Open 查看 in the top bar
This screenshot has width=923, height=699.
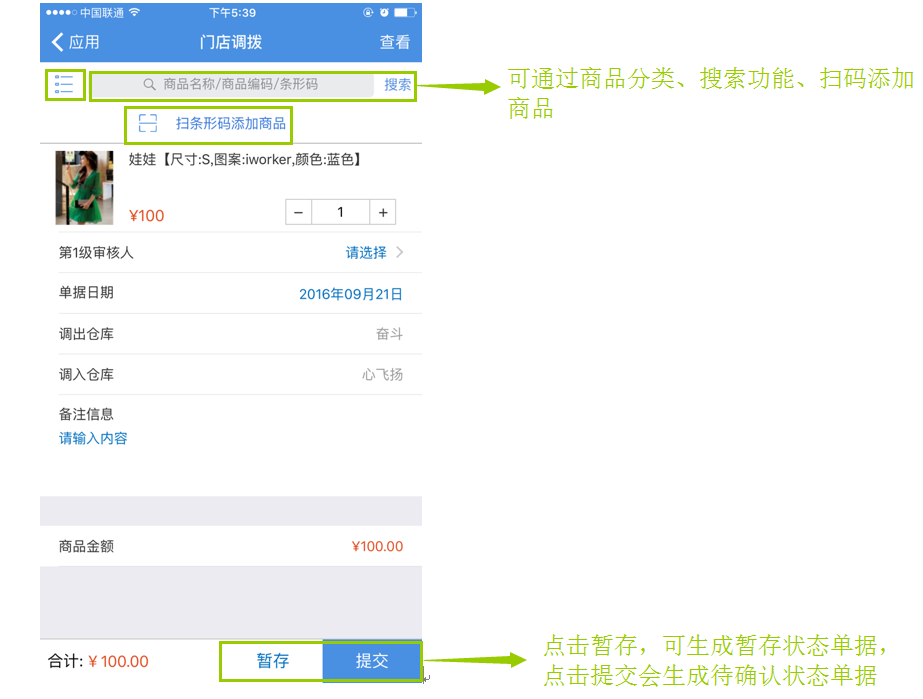point(394,42)
